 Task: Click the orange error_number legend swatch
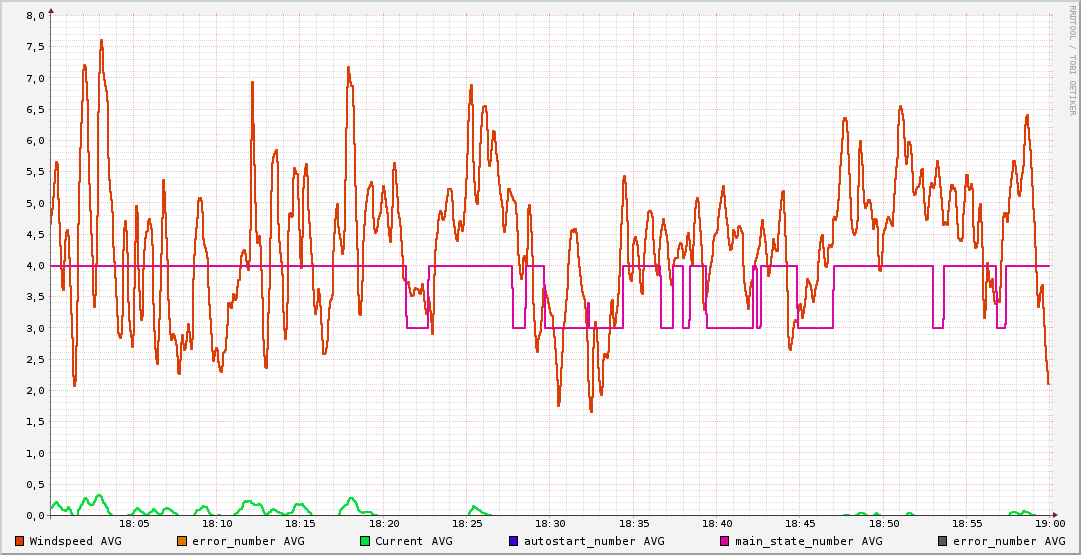pyautogui.click(x=182, y=541)
